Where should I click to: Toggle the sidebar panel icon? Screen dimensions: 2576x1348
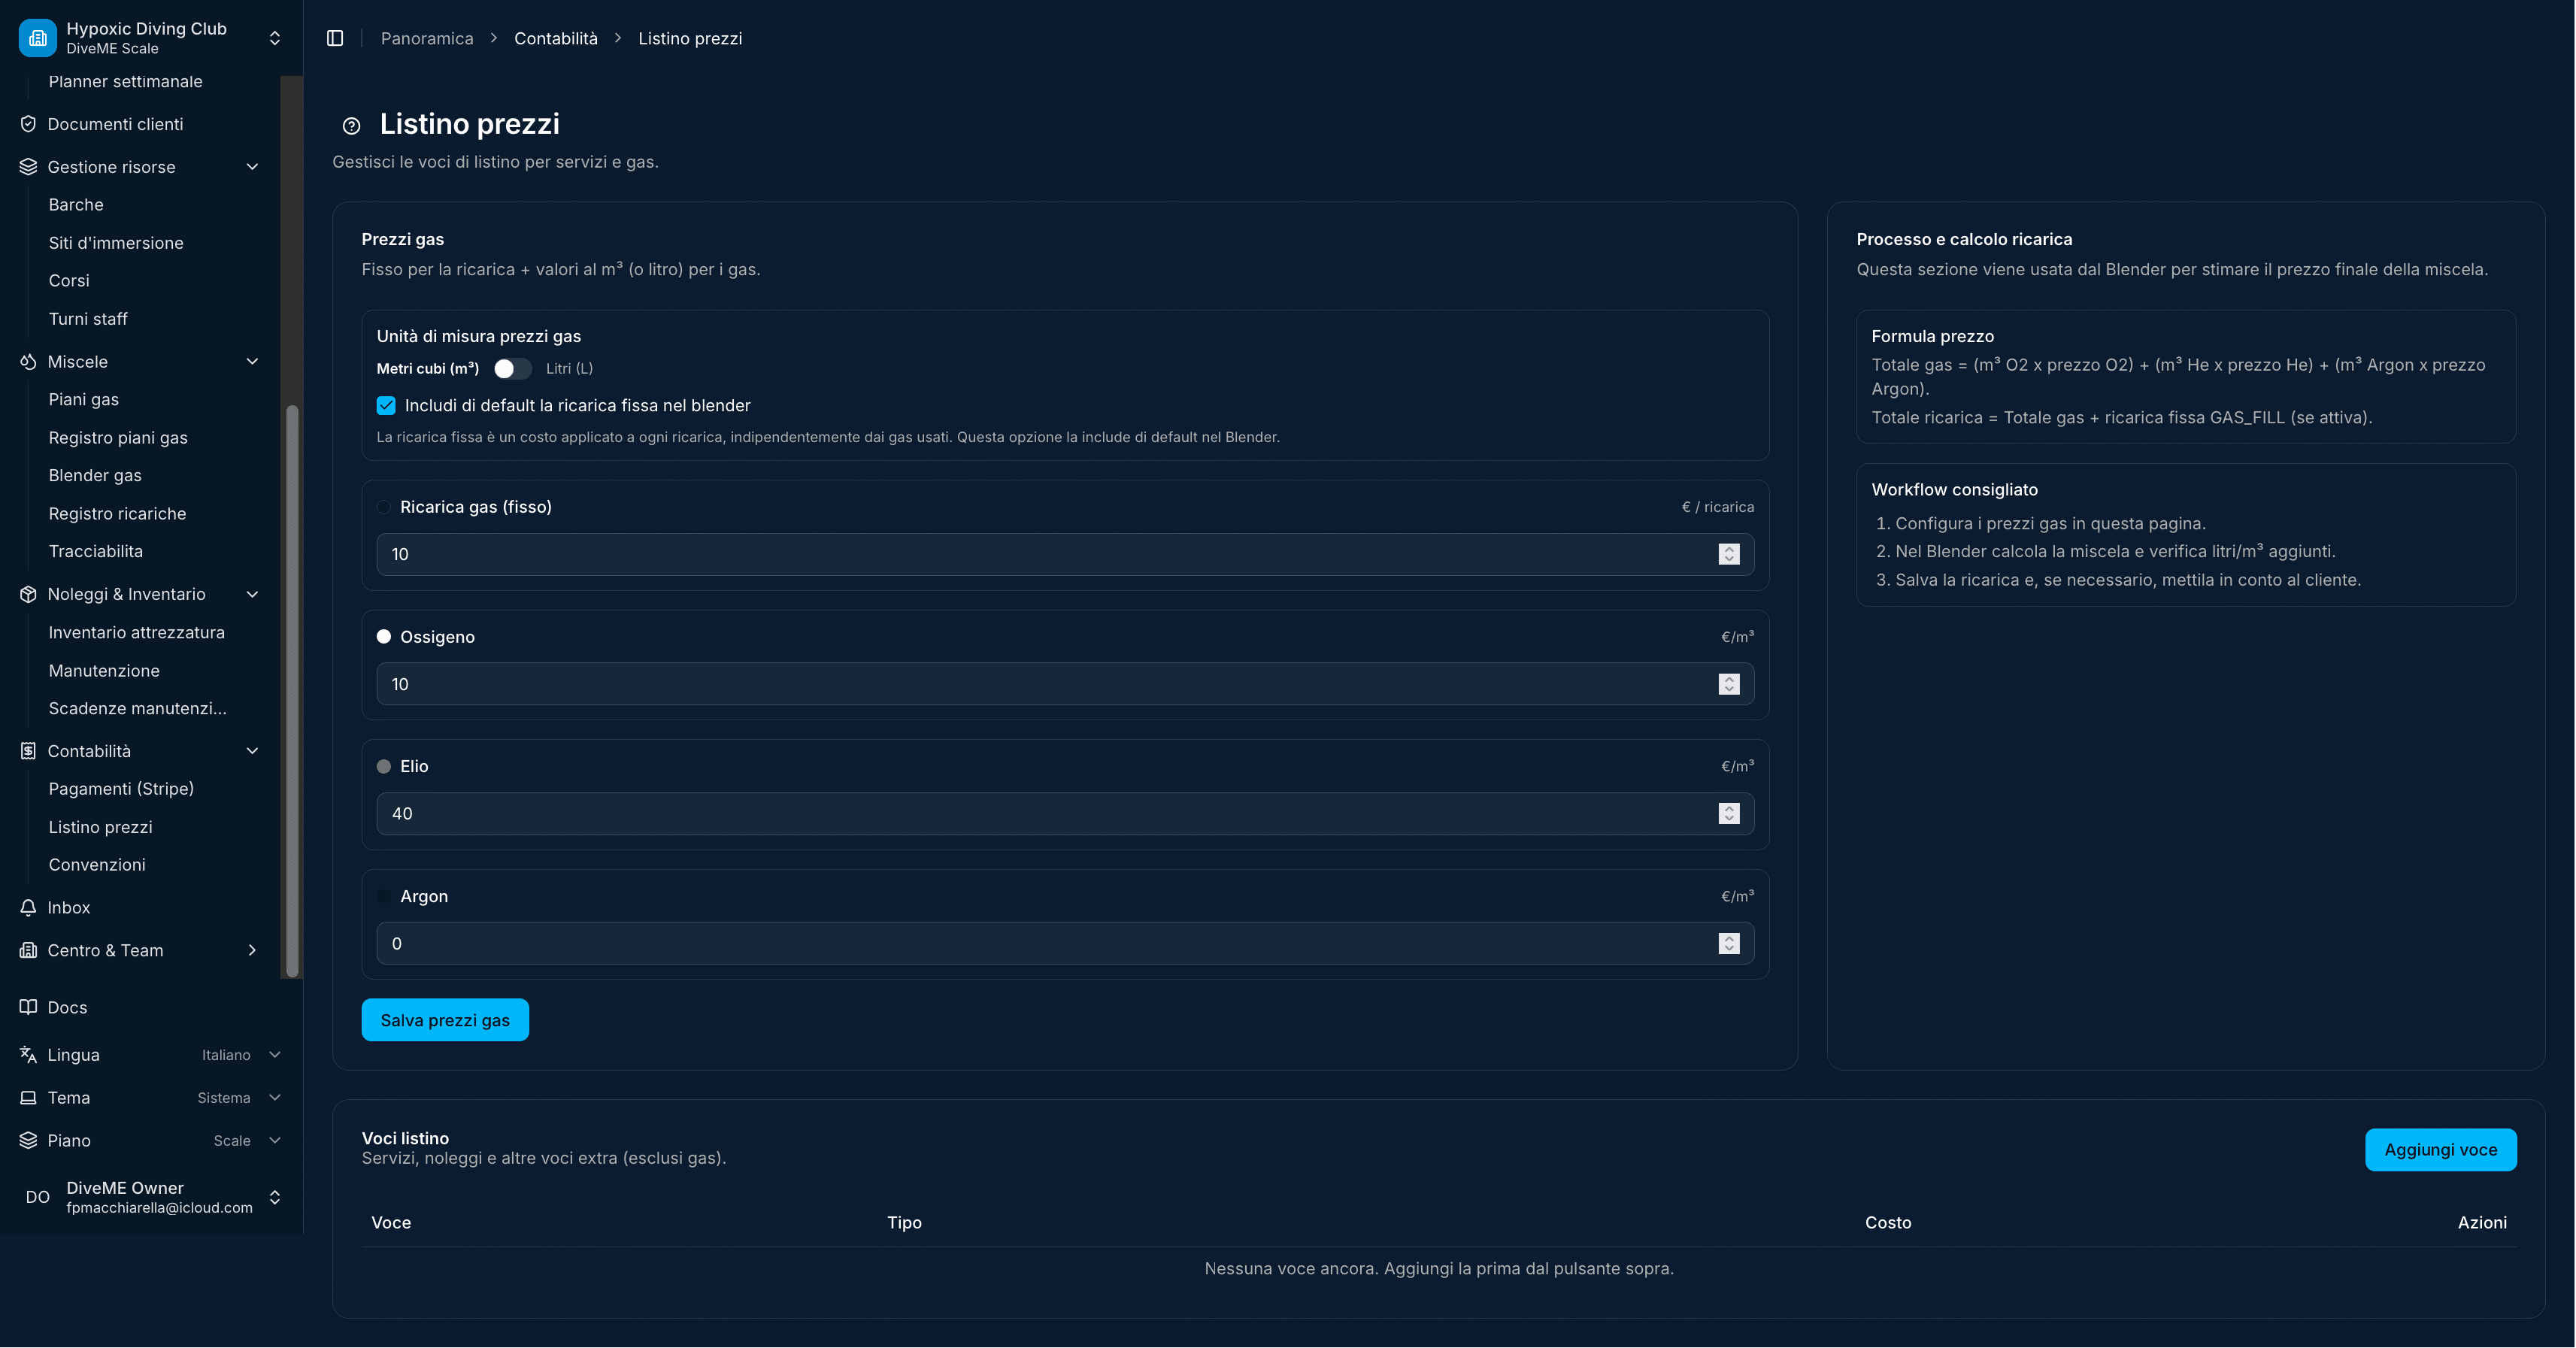[x=335, y=38]
